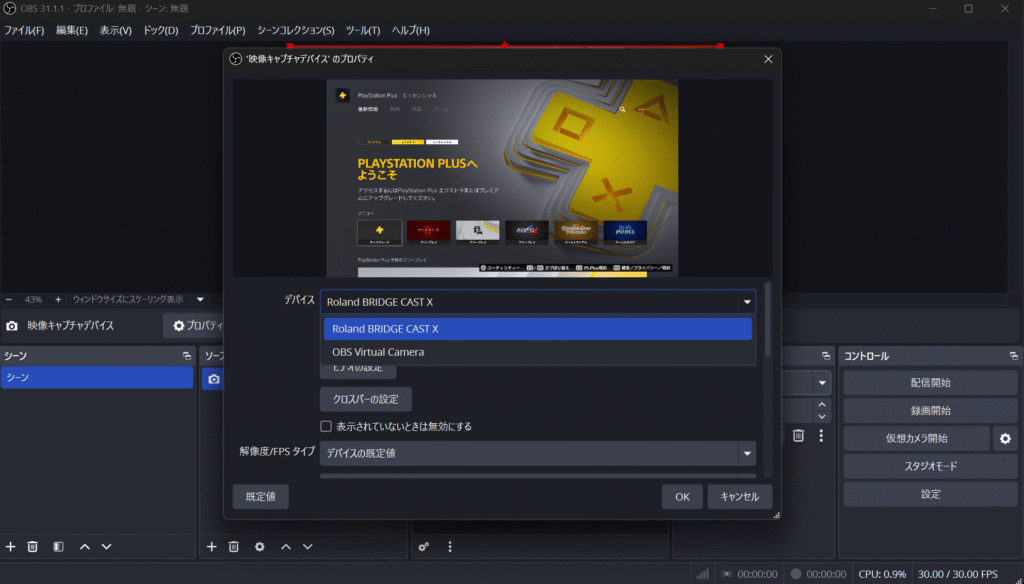This screenshot has height=584, width=1024.
Task: Open シーンコレクション(S) menu
Action: [x=296, y=30]
